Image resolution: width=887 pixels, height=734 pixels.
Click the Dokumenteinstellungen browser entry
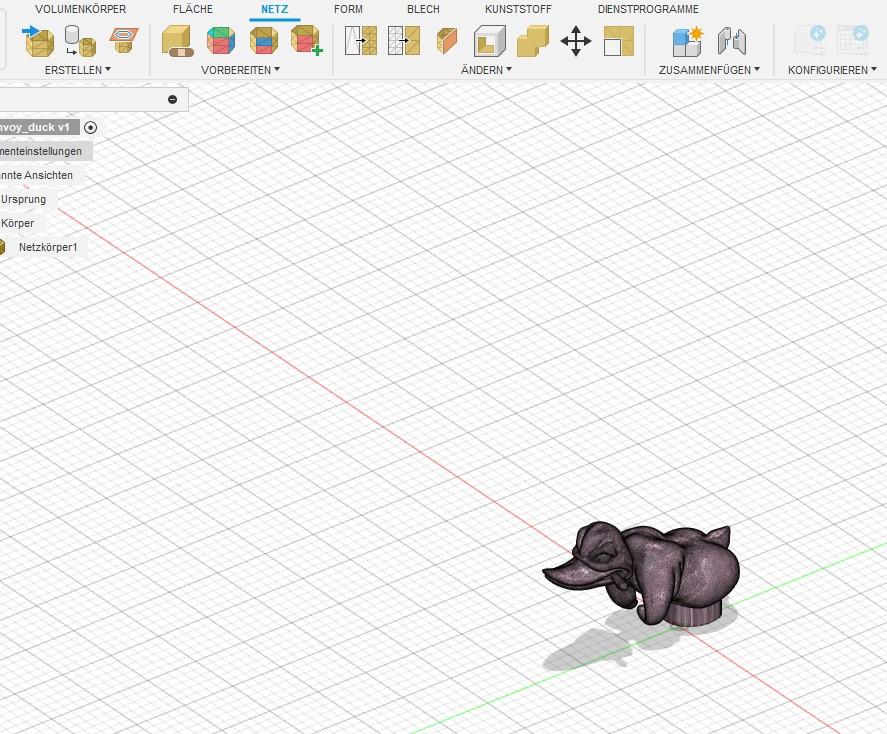point(46,152)
